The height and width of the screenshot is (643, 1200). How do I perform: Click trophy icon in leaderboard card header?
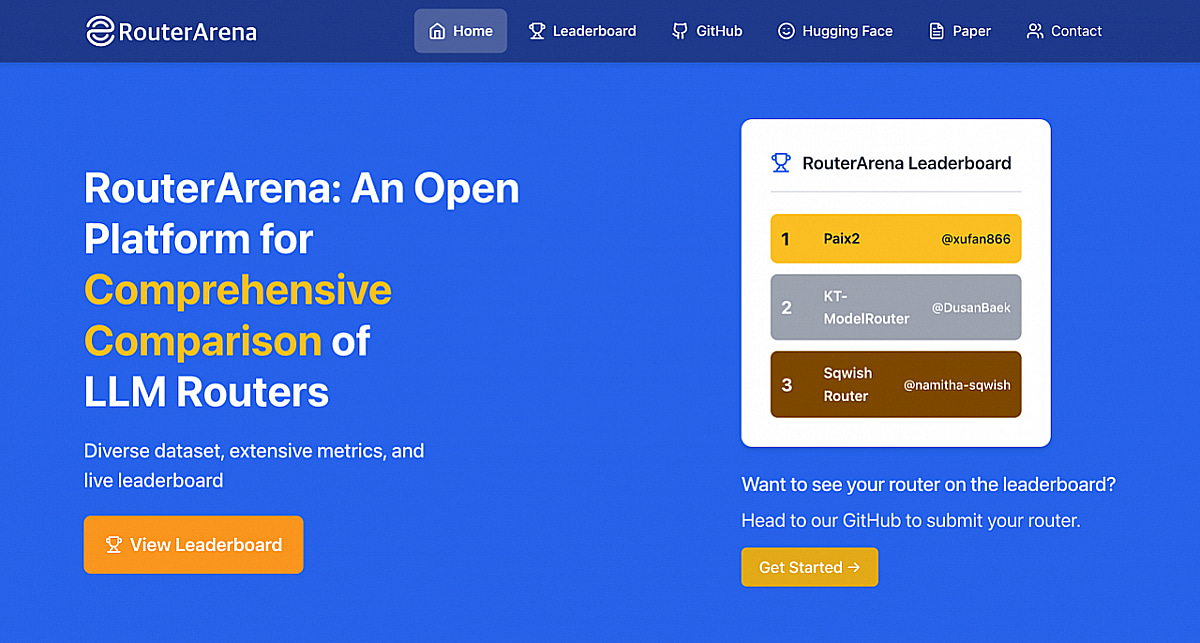(781, 163)
